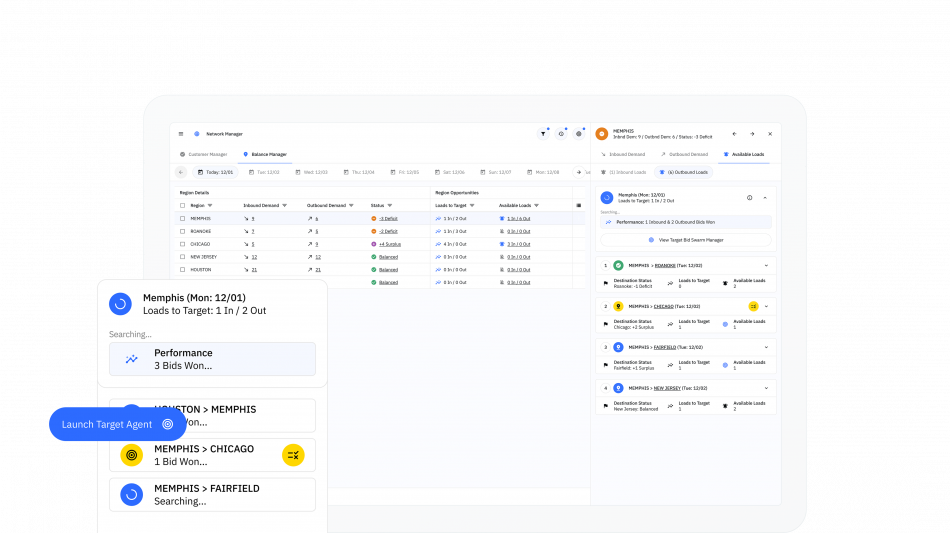Image resolution: width=950 pixels, height=533 pixels.
Task: Open the -3 Deficit status link for Memphis
Action: pos(388,218)
